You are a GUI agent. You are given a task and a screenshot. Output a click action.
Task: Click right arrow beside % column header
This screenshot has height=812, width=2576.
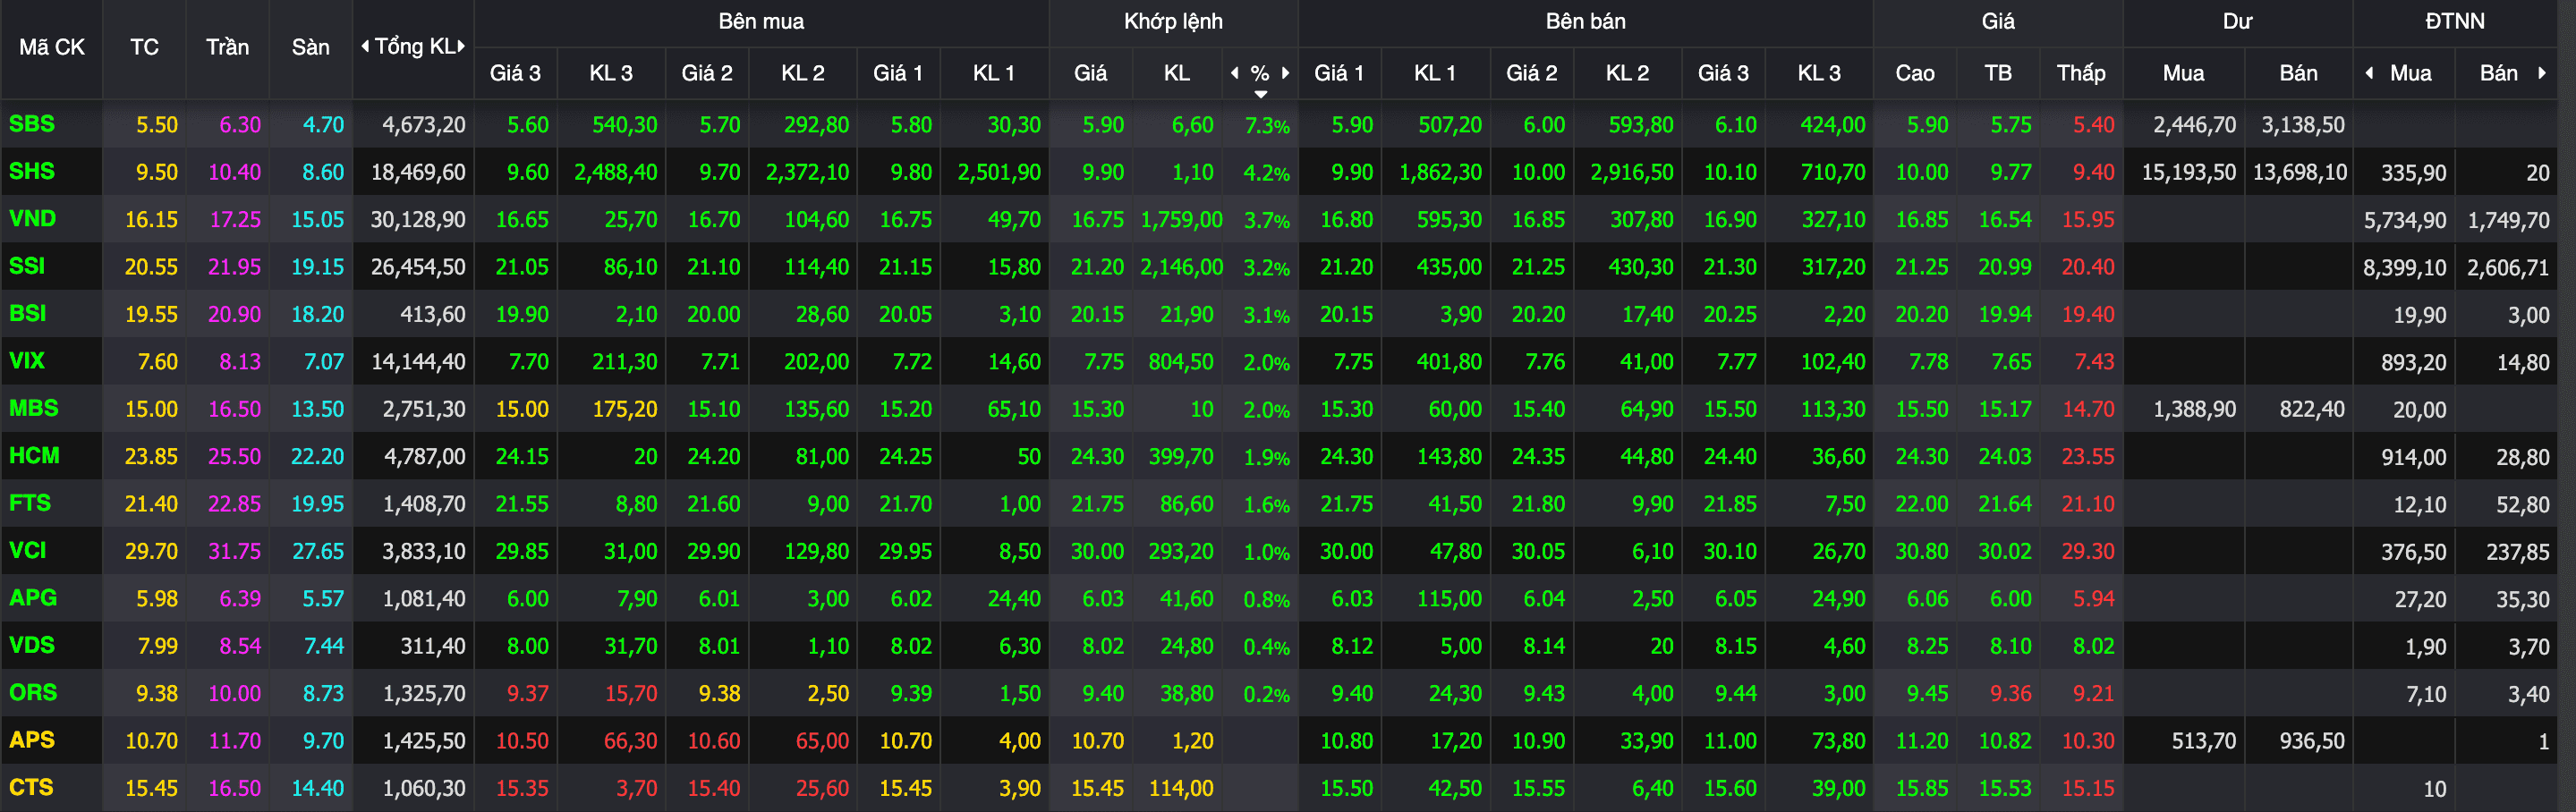pyautogui.click(x=1285, y=73)
